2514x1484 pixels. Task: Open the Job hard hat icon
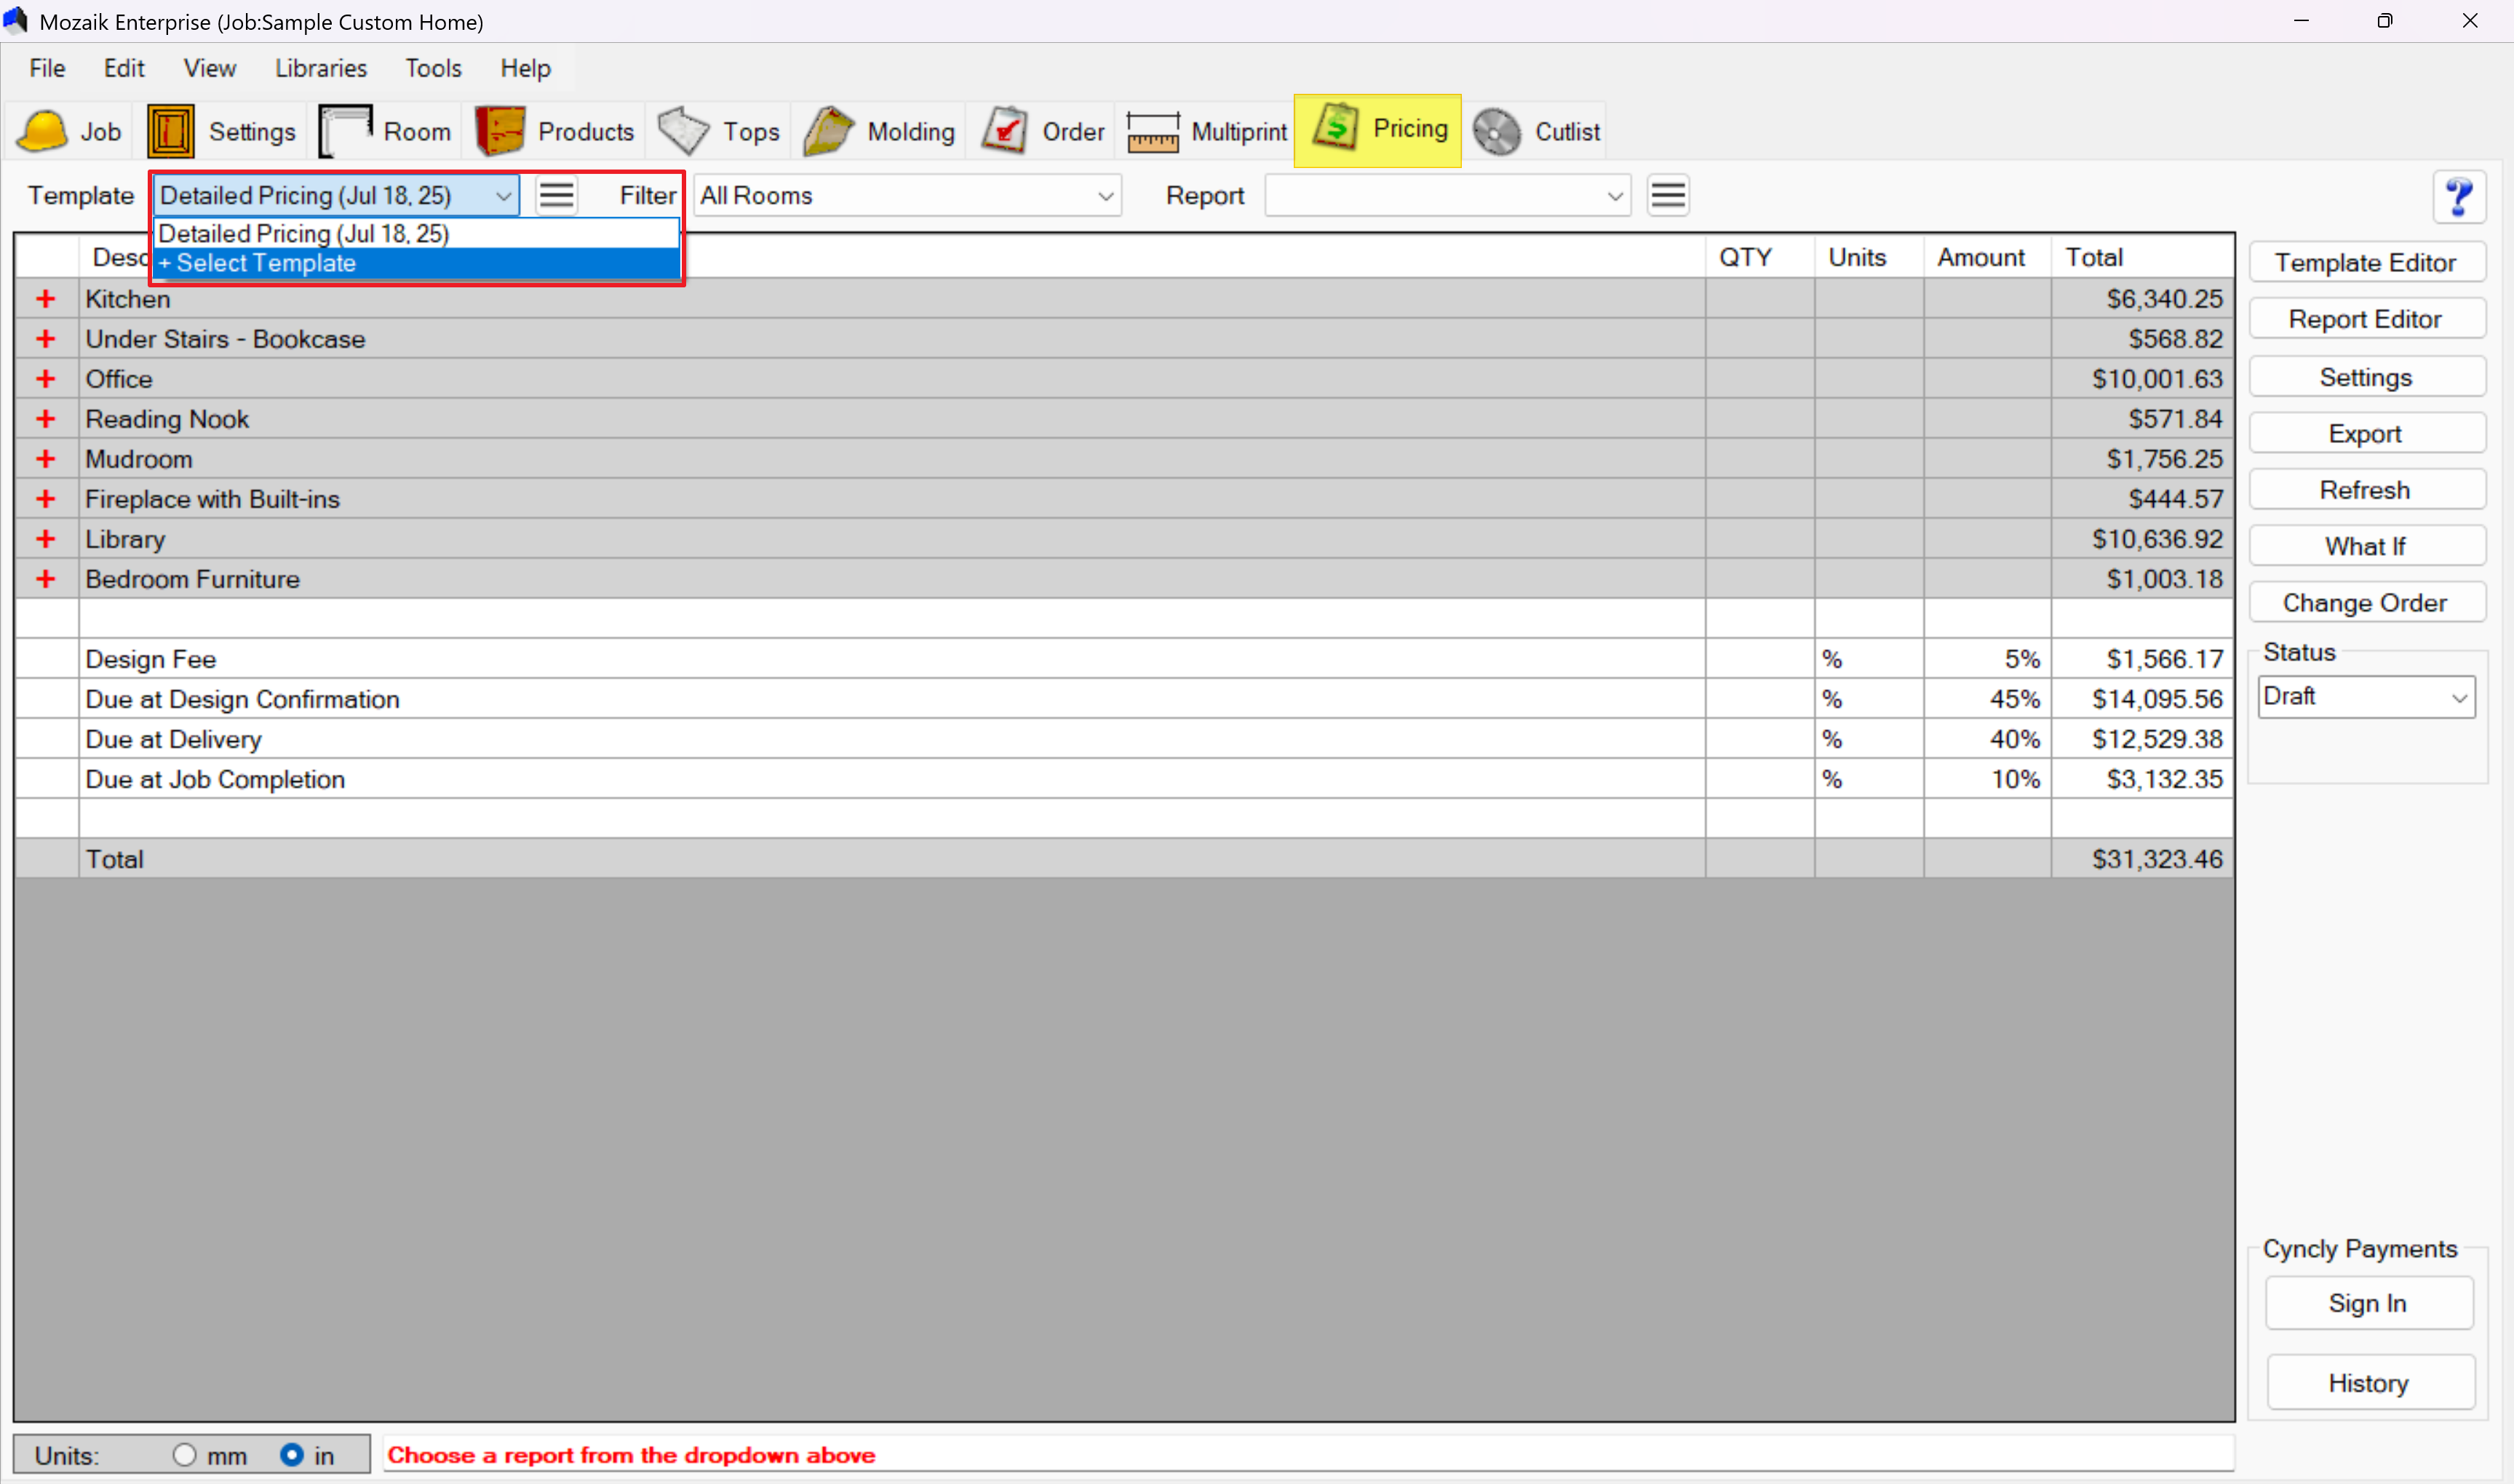pyautogui.click(x=42, y=131)
